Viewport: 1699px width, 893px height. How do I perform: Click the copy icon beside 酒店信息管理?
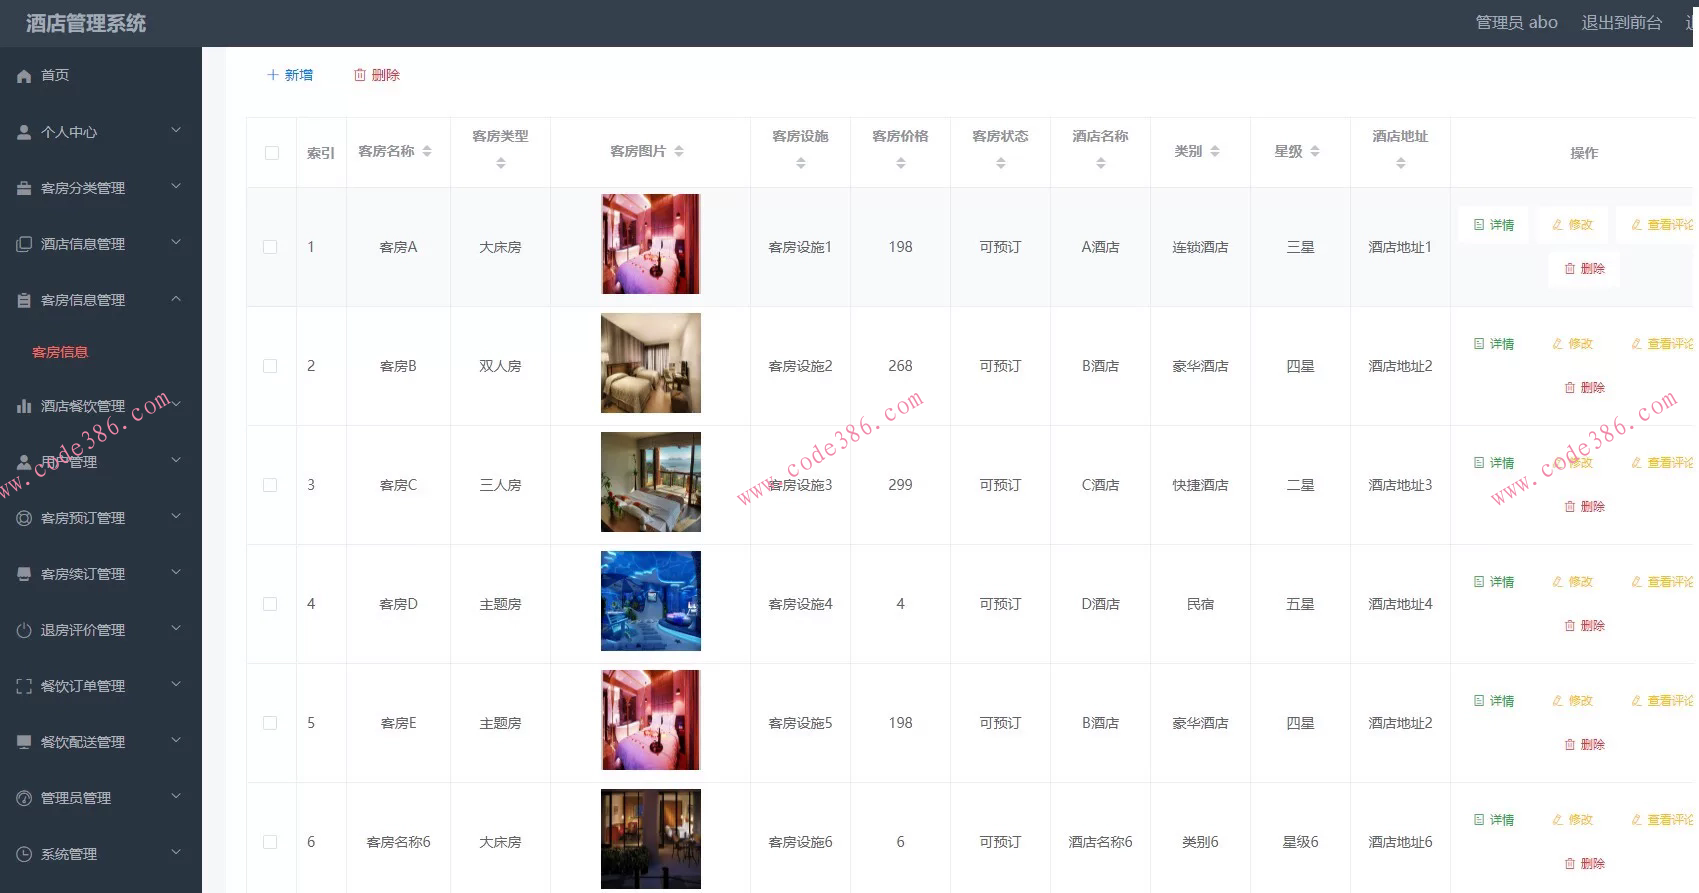coord(24,244)
